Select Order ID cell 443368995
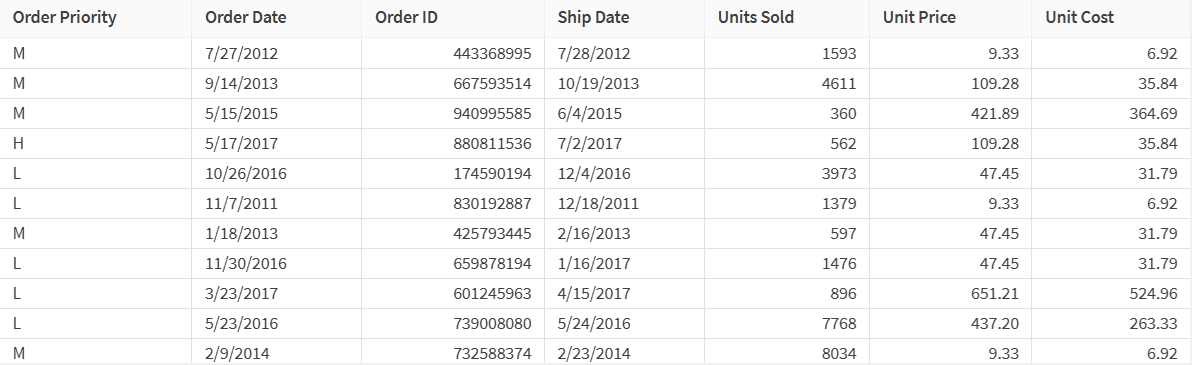The height and width of the screenshot is (365, 1192). tap(453, 54)
